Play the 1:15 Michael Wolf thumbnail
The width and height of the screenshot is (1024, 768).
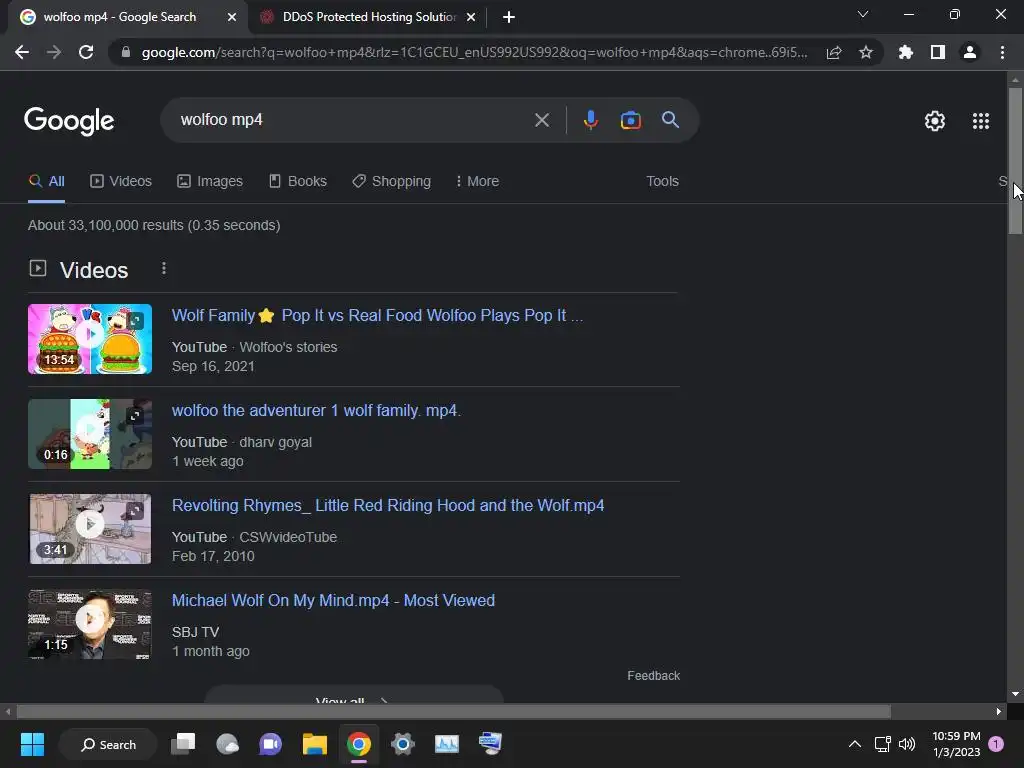tap(89, 624)
